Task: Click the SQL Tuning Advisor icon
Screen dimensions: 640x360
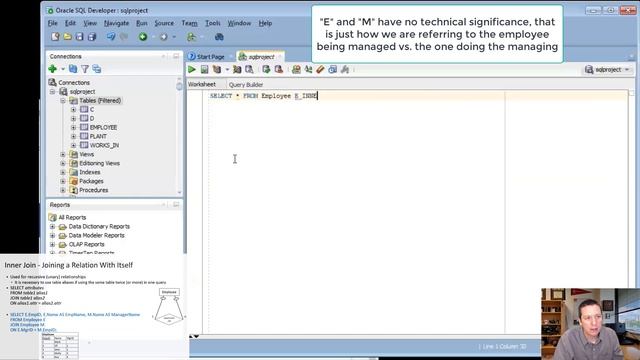Action: [x=249, y=69]
